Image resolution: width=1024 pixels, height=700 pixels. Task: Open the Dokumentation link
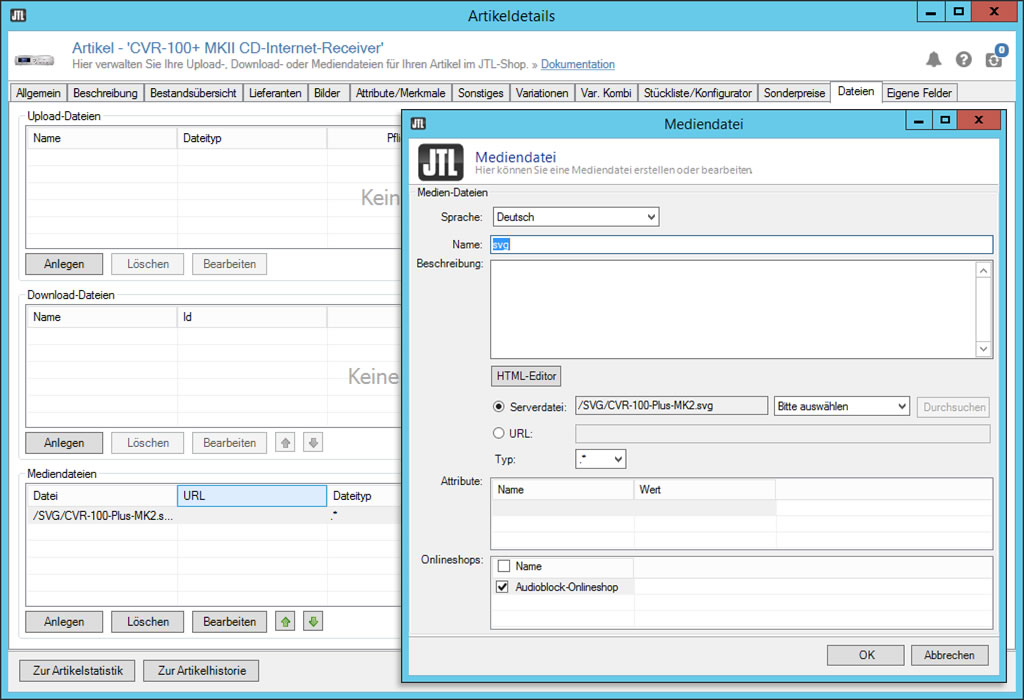(x=577, y=64)
